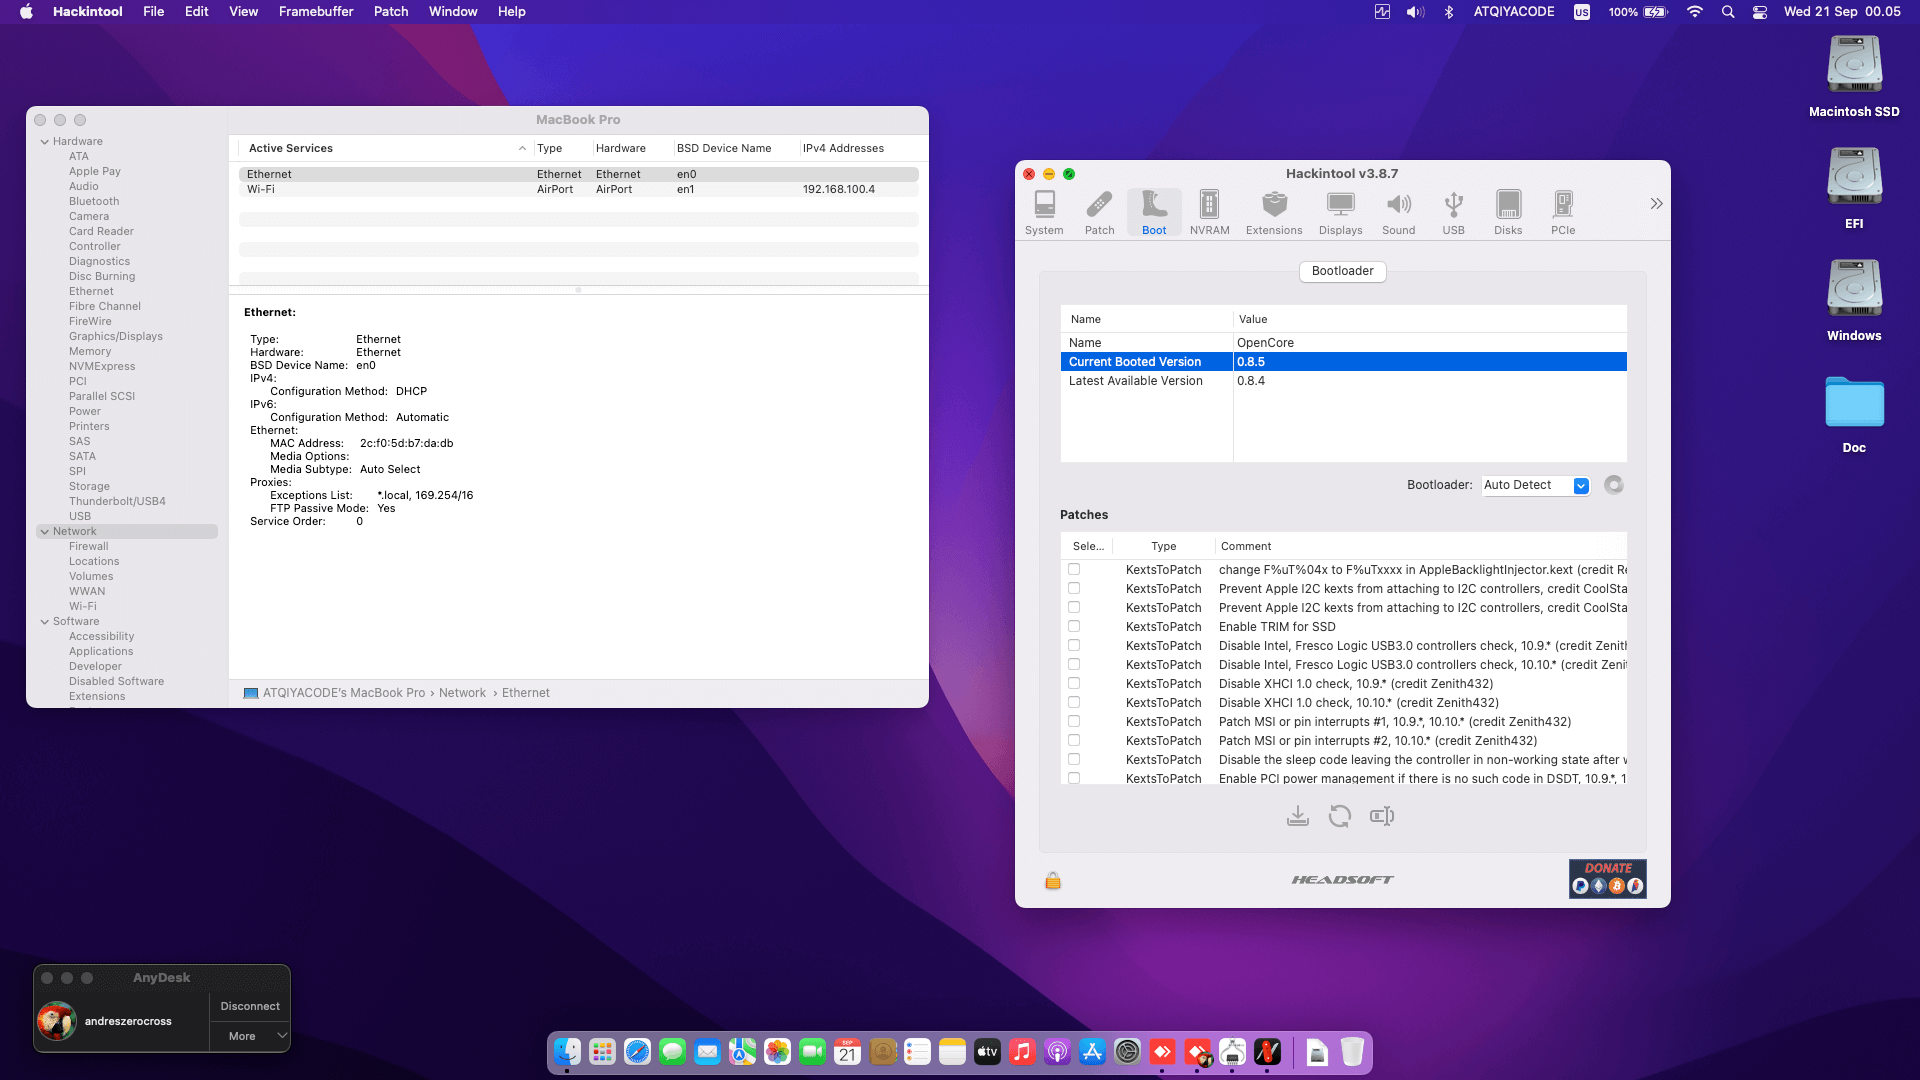The image size is (1920, 1080).
Task: Open App Store from the Dock
Action: [x=1092, y=1052]
